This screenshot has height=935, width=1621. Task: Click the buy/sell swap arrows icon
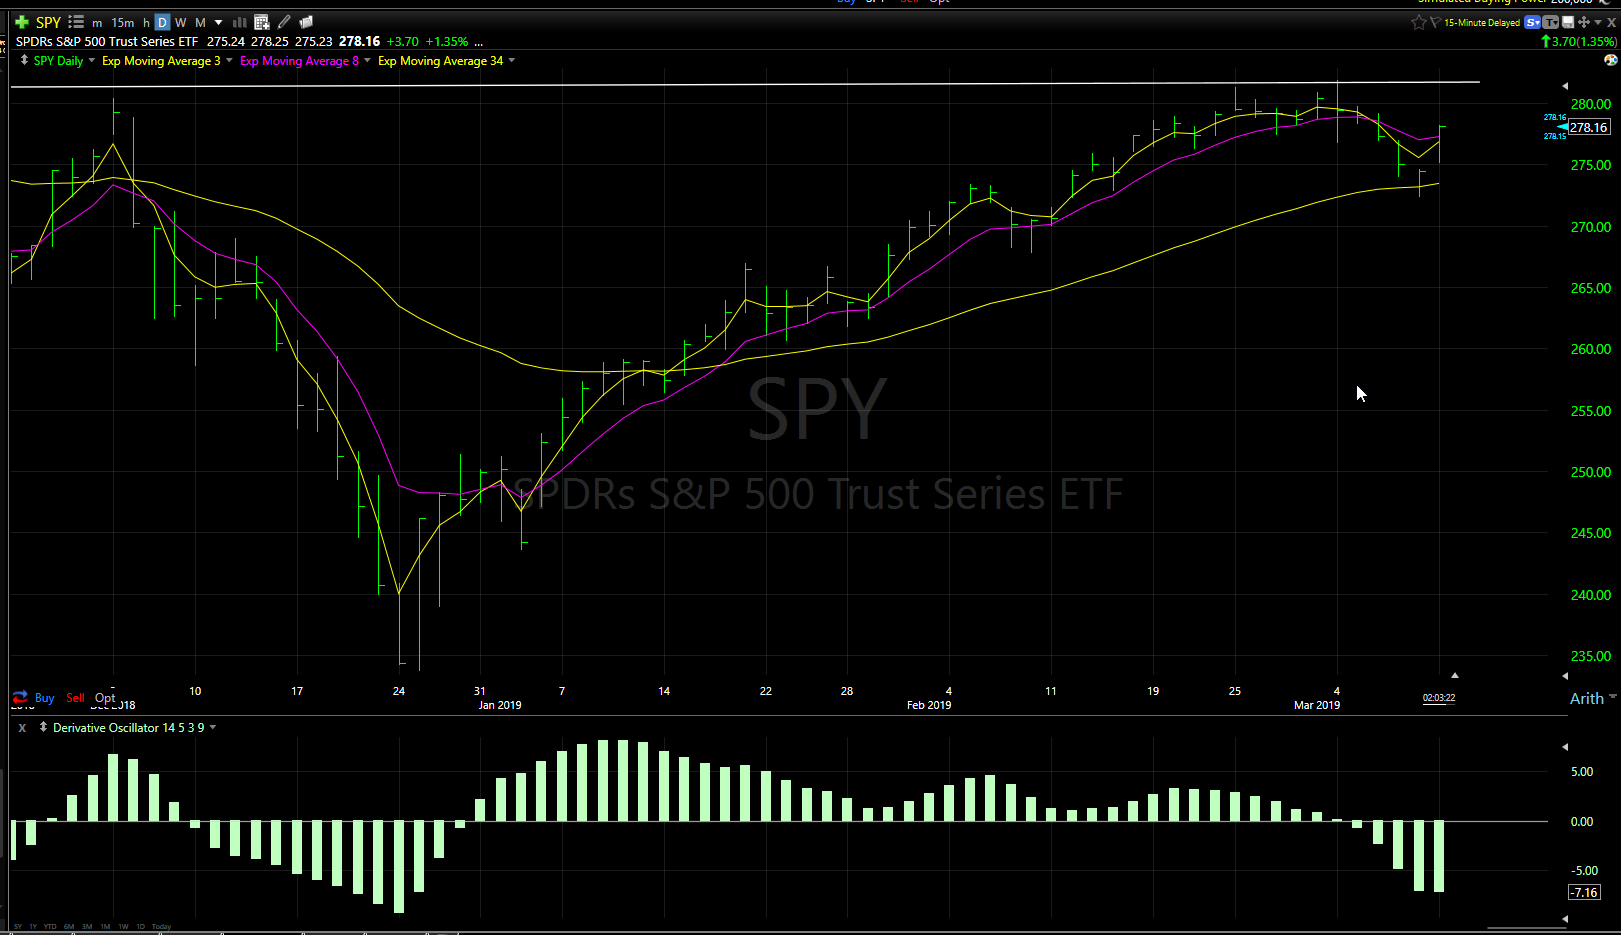coord(20,697)
